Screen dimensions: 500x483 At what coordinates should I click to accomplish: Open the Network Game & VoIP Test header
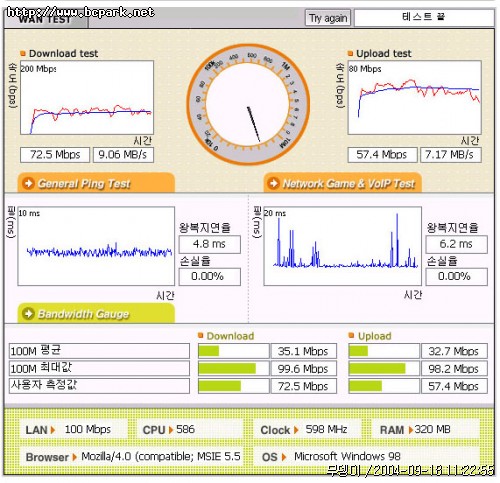(343, 183)
